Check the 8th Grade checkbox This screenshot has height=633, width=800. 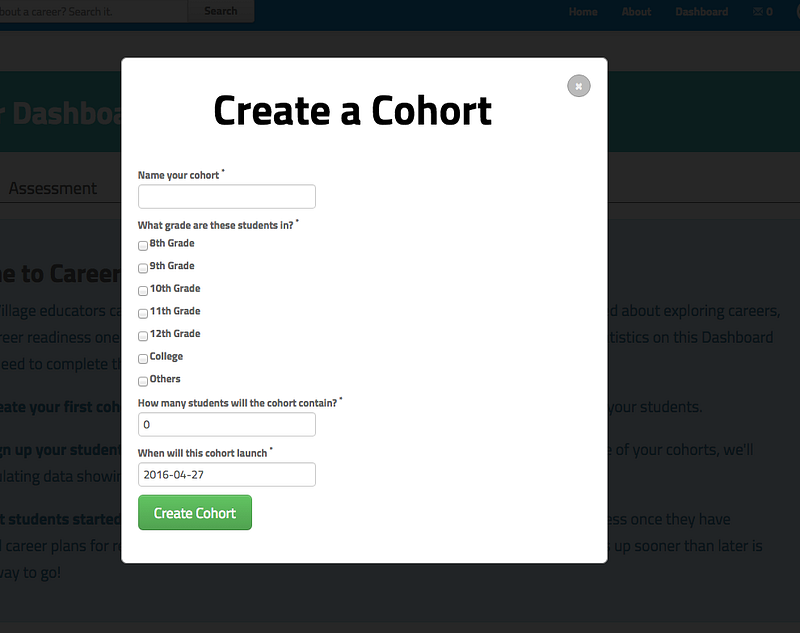coord(143,245)
